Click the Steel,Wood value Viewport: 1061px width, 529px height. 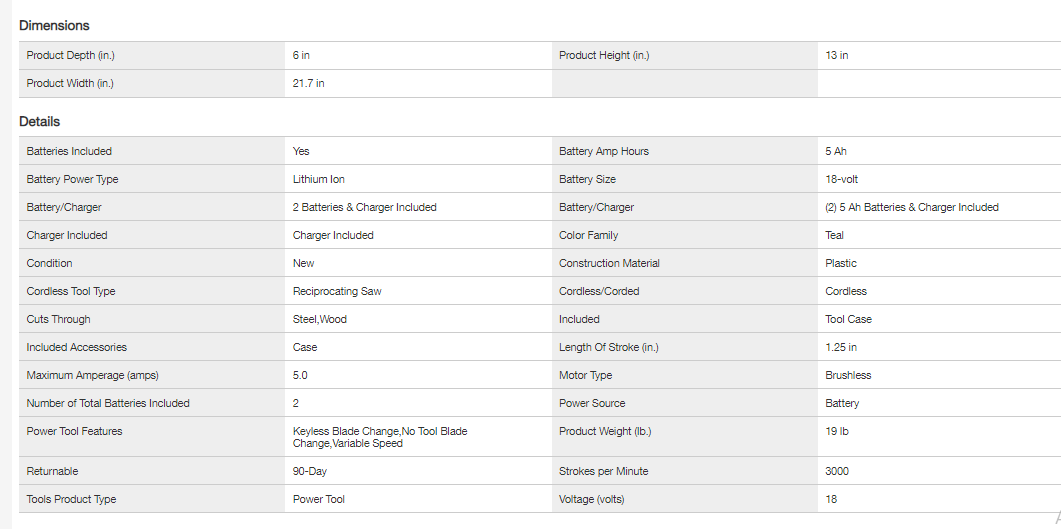(320, 319)
